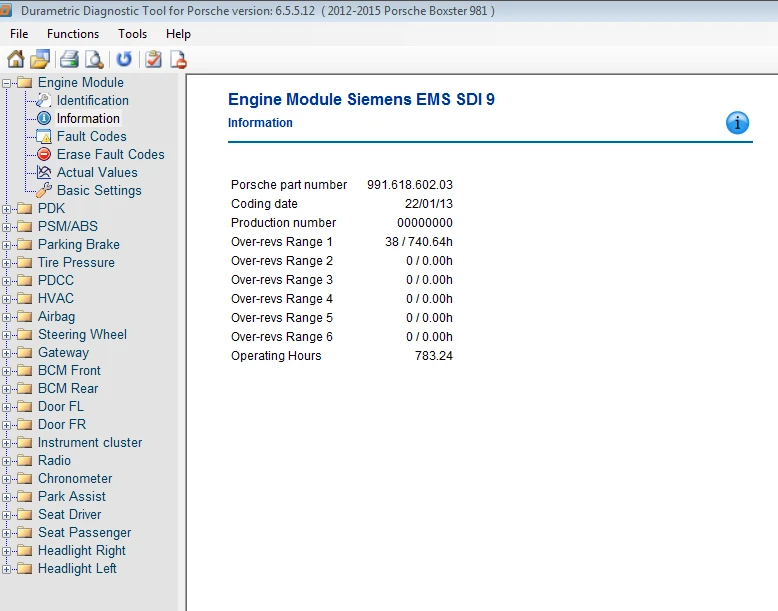Click the document with red minus icon
This screenshot has width=778, height=611.
[178, 60]
